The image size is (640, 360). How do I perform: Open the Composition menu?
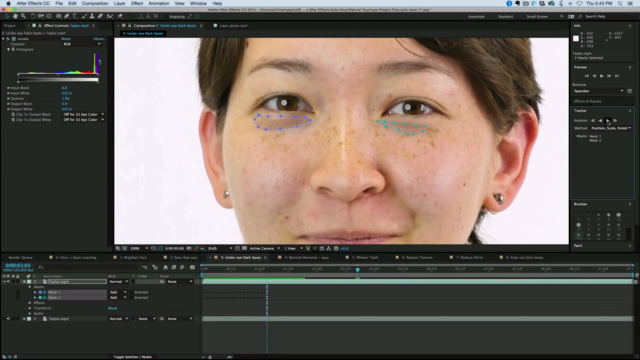[x=95, y=3]
